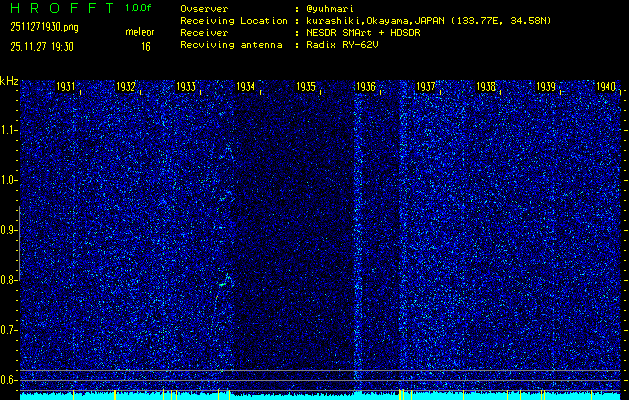Image resolution: width=629 pixels, height=400 pixels.
Task: Click the Receiving Location label
Action: point(234,21)
